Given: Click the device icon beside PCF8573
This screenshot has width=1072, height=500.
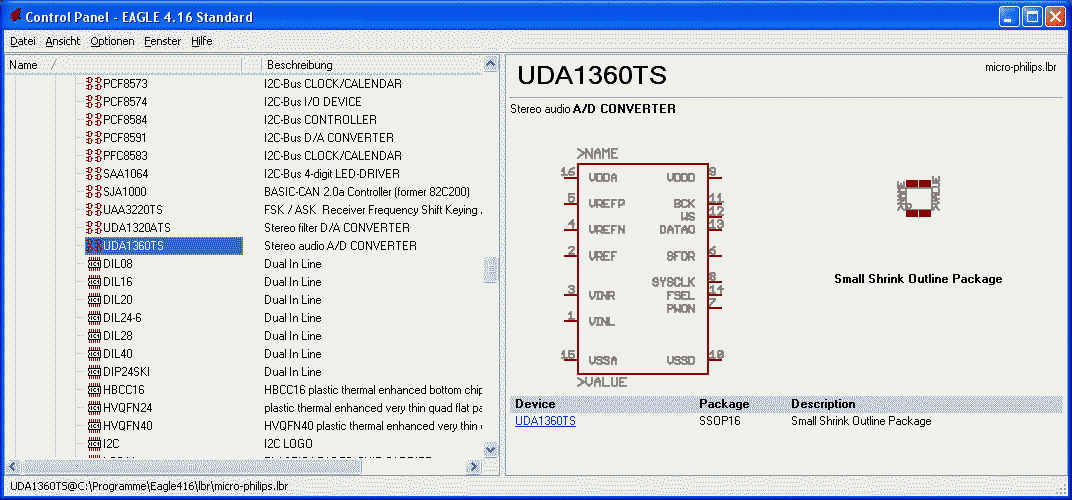Looking at the screenshot, I should pyautogui.click(x=94, y=84).
